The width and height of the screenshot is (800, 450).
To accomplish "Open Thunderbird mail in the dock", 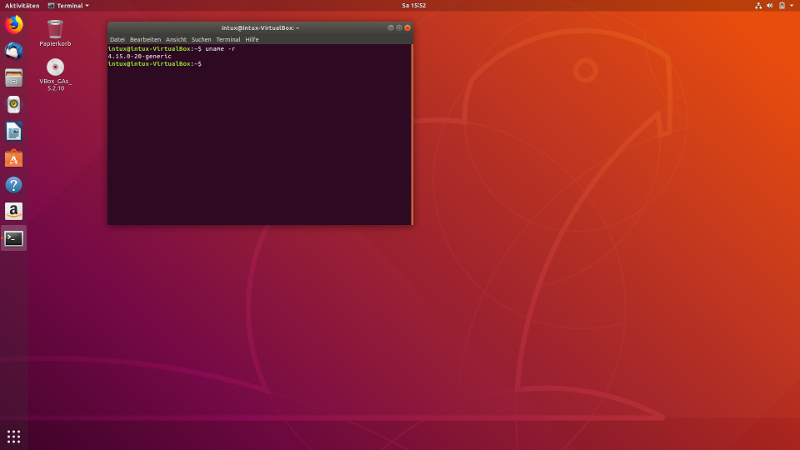I will click(14, 51).
